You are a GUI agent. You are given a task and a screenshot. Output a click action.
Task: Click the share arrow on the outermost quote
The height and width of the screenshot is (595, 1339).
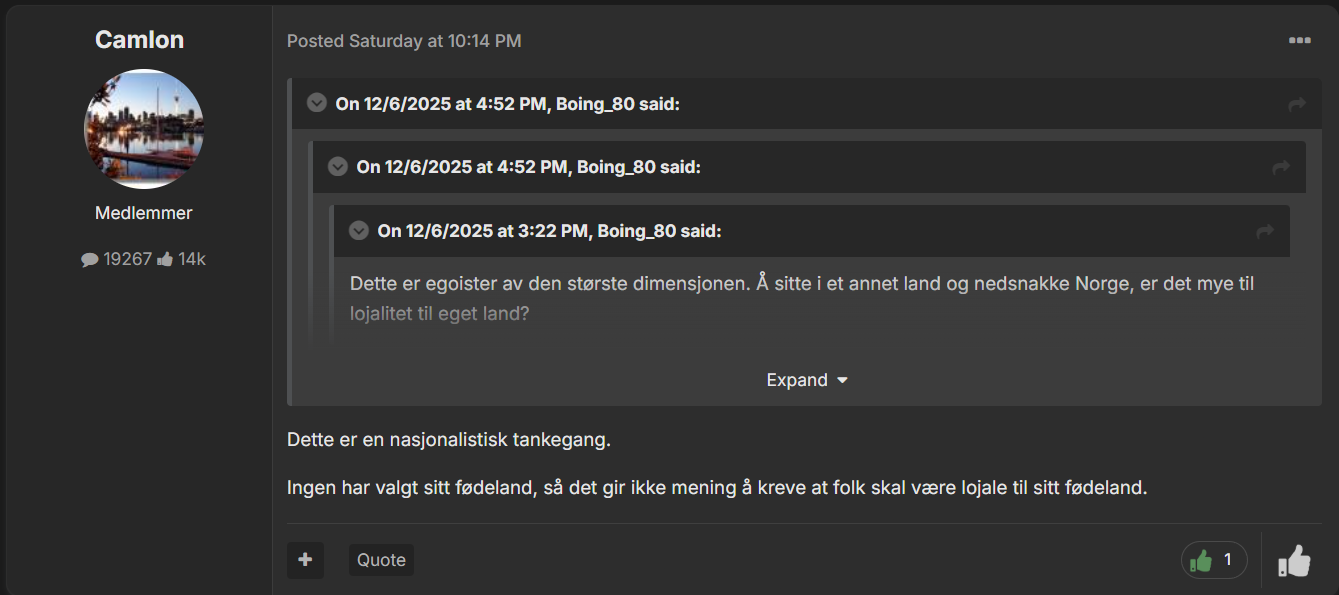coord(1297,104)
